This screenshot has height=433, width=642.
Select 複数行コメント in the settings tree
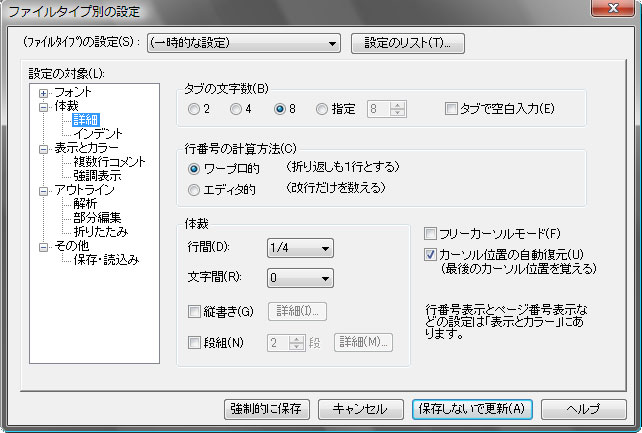pyautogui.click(x=109, y=162)
